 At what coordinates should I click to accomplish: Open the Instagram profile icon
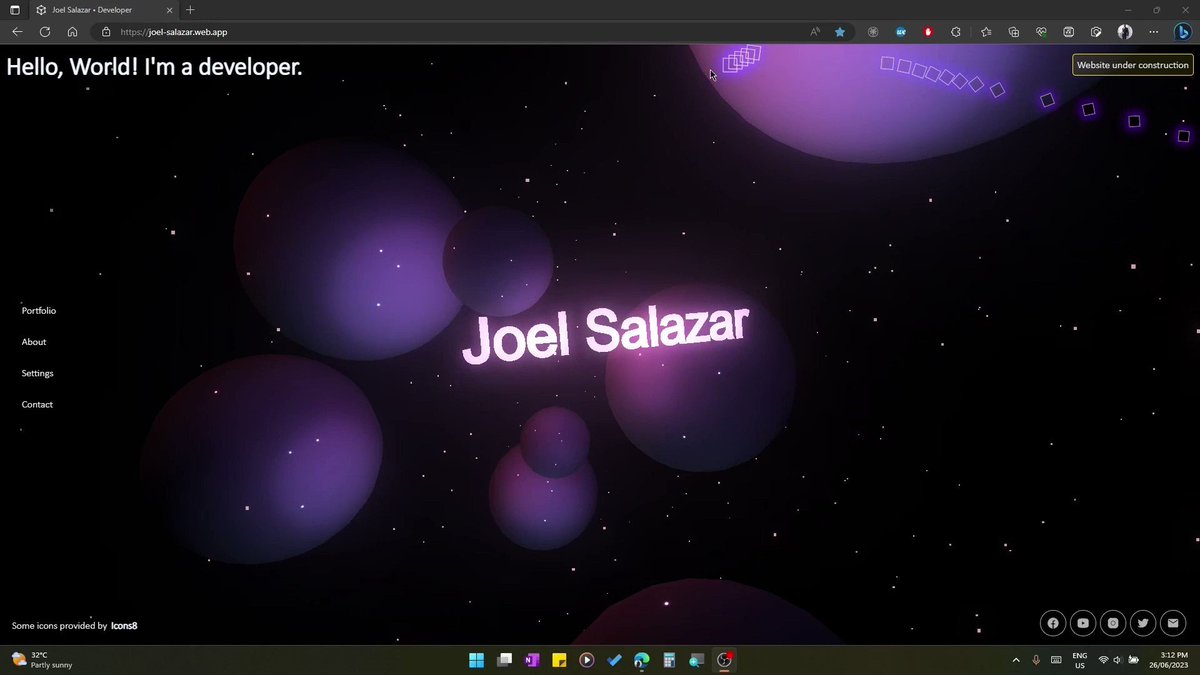[1113, 623]
